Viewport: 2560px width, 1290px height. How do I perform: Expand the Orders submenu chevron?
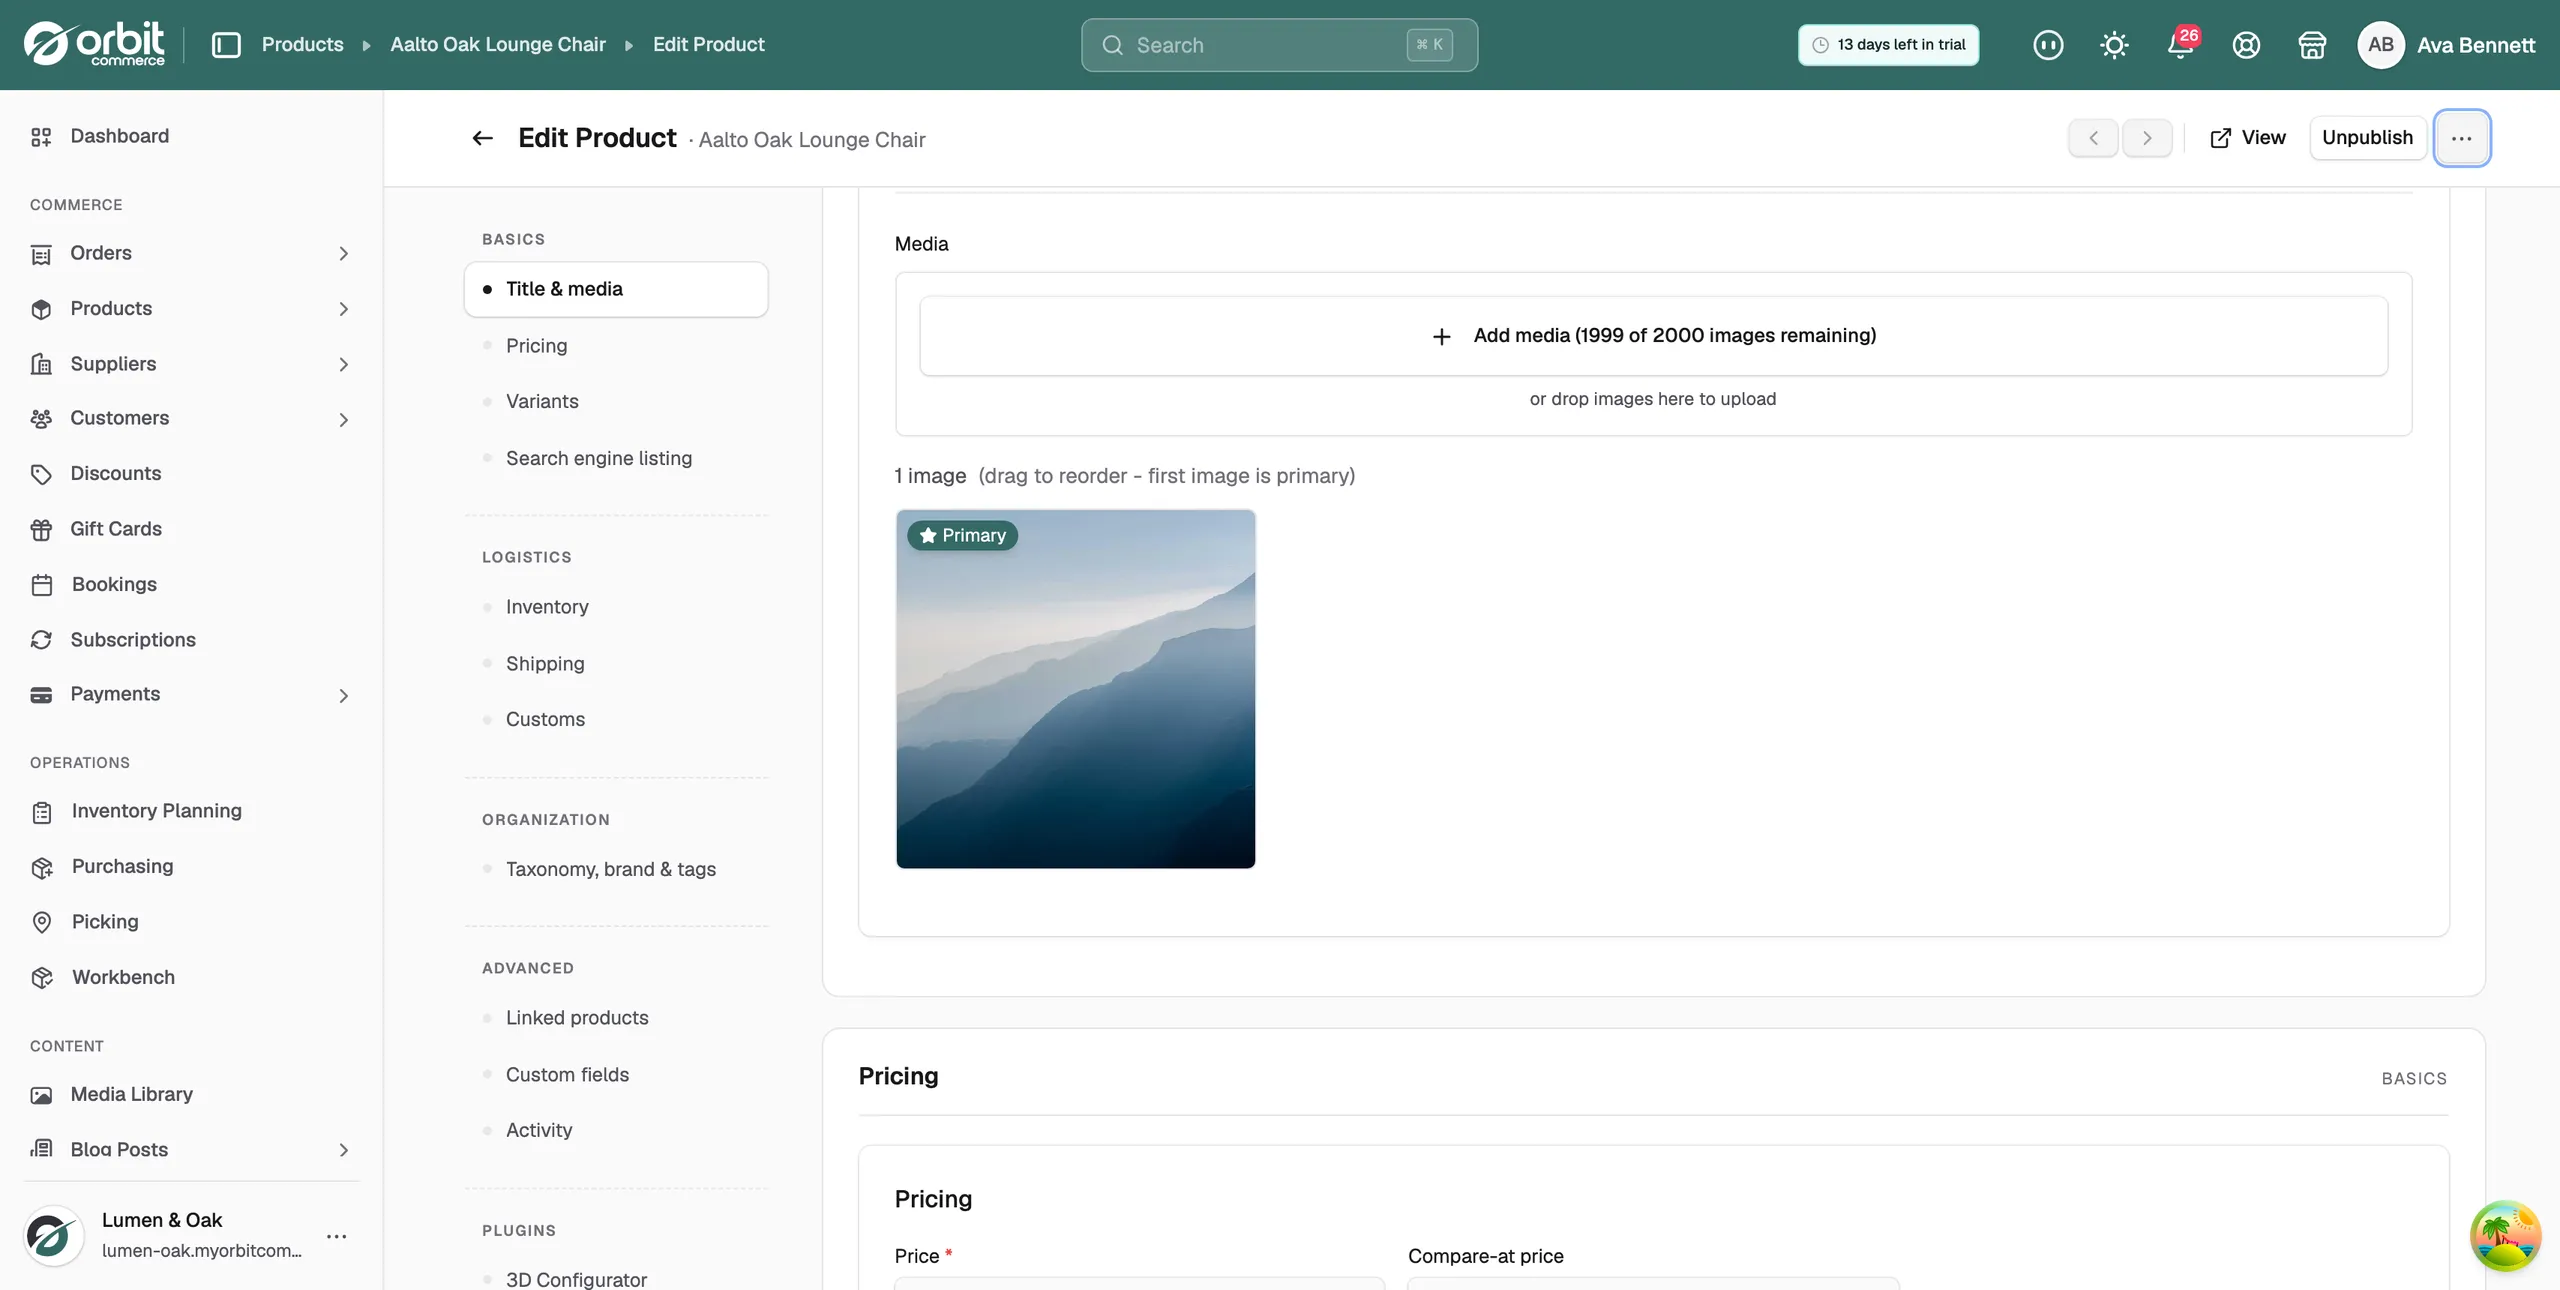click(x=343, y=254)
